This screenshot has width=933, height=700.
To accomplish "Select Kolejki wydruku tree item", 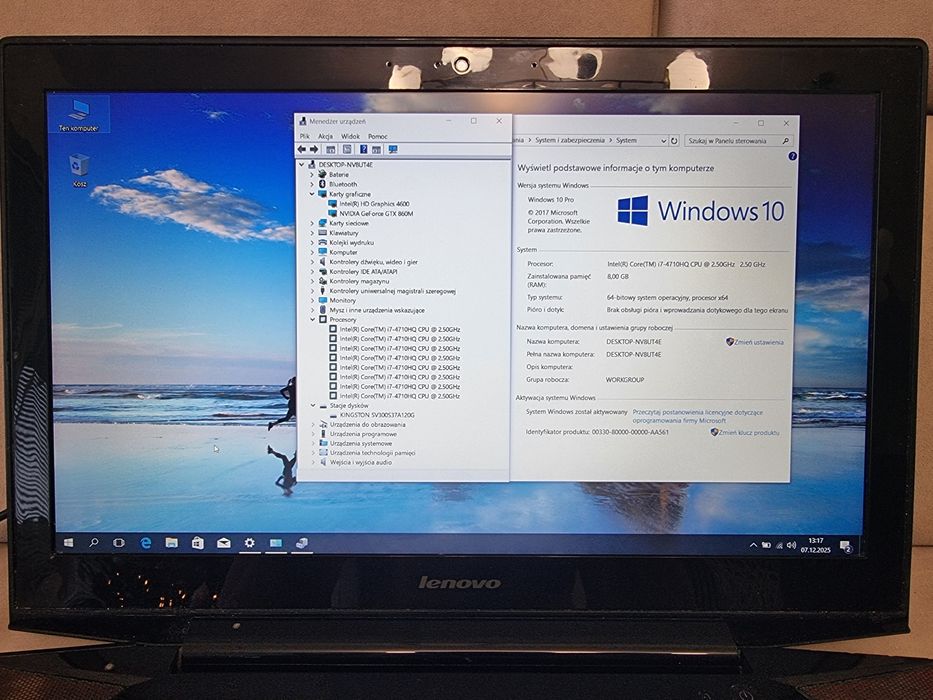I will [x=352, y=242].
